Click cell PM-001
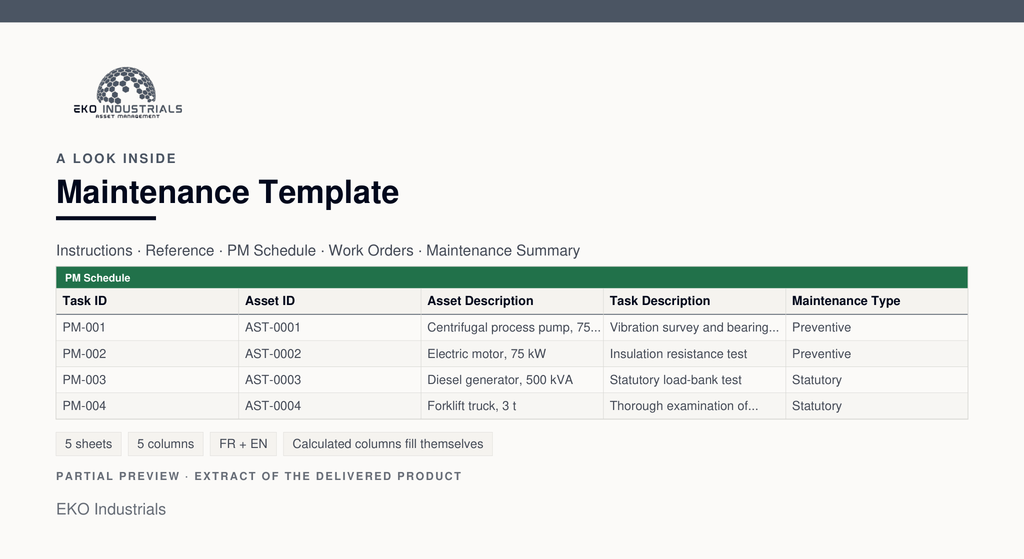This screenshot has height=559, width=1024. click(x=148, y=328)
